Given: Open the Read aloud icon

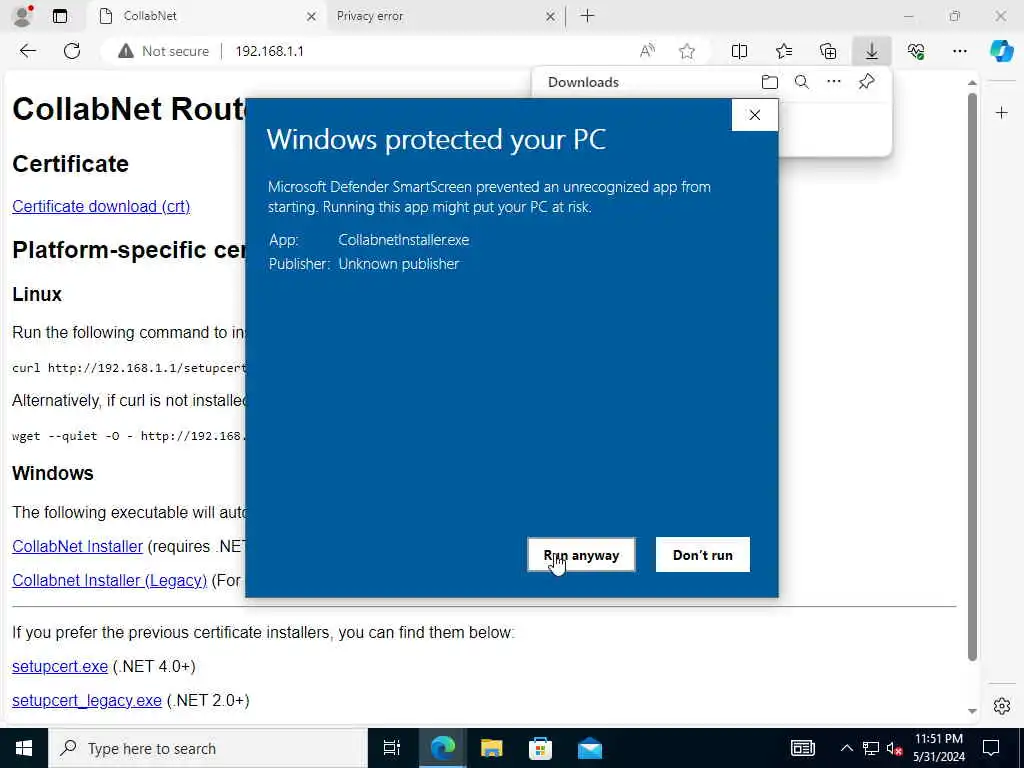Looking at the screenshot, I should 647,51.
